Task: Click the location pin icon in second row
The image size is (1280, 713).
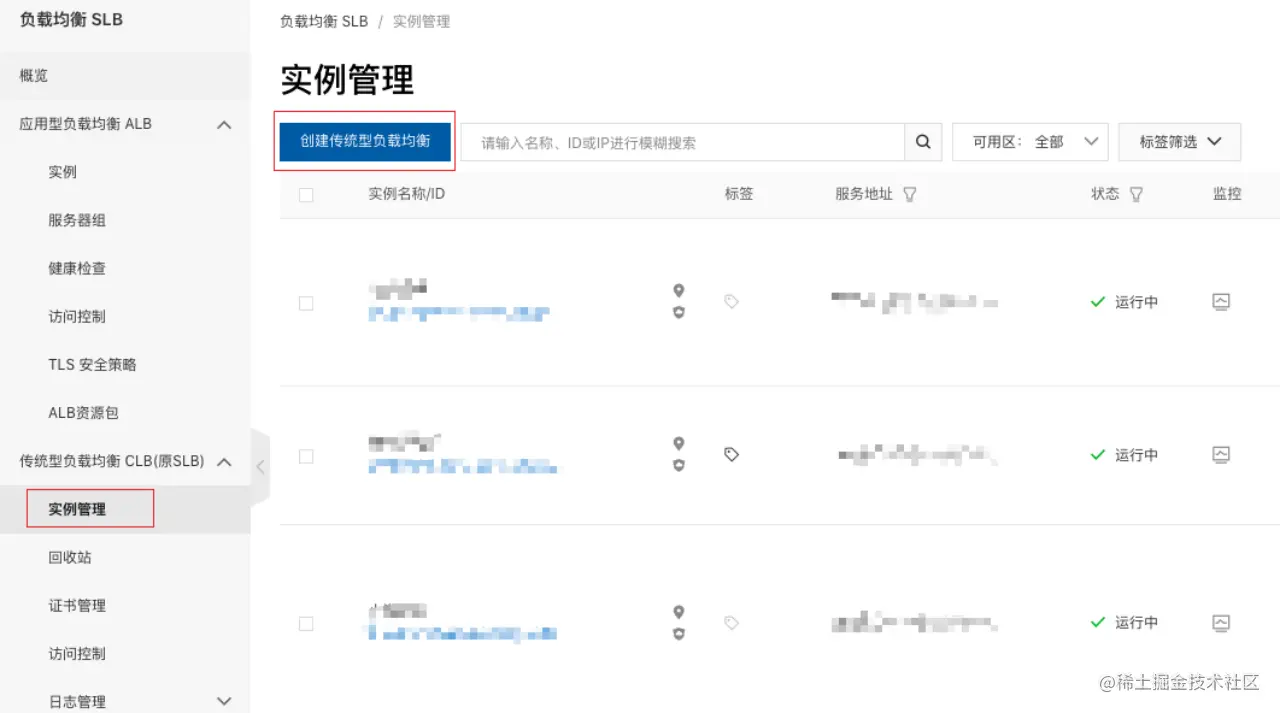Action: coord(679,443)
